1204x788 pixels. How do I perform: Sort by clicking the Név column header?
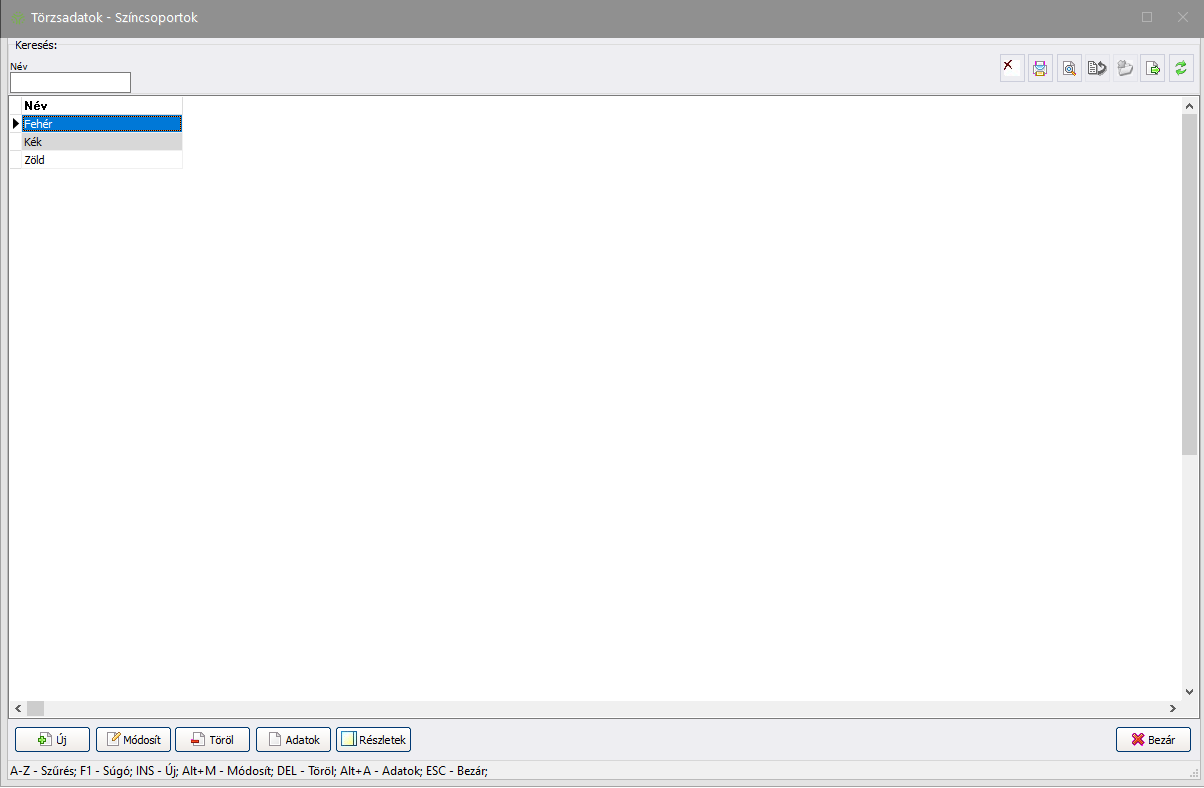(x=101, y=105)
